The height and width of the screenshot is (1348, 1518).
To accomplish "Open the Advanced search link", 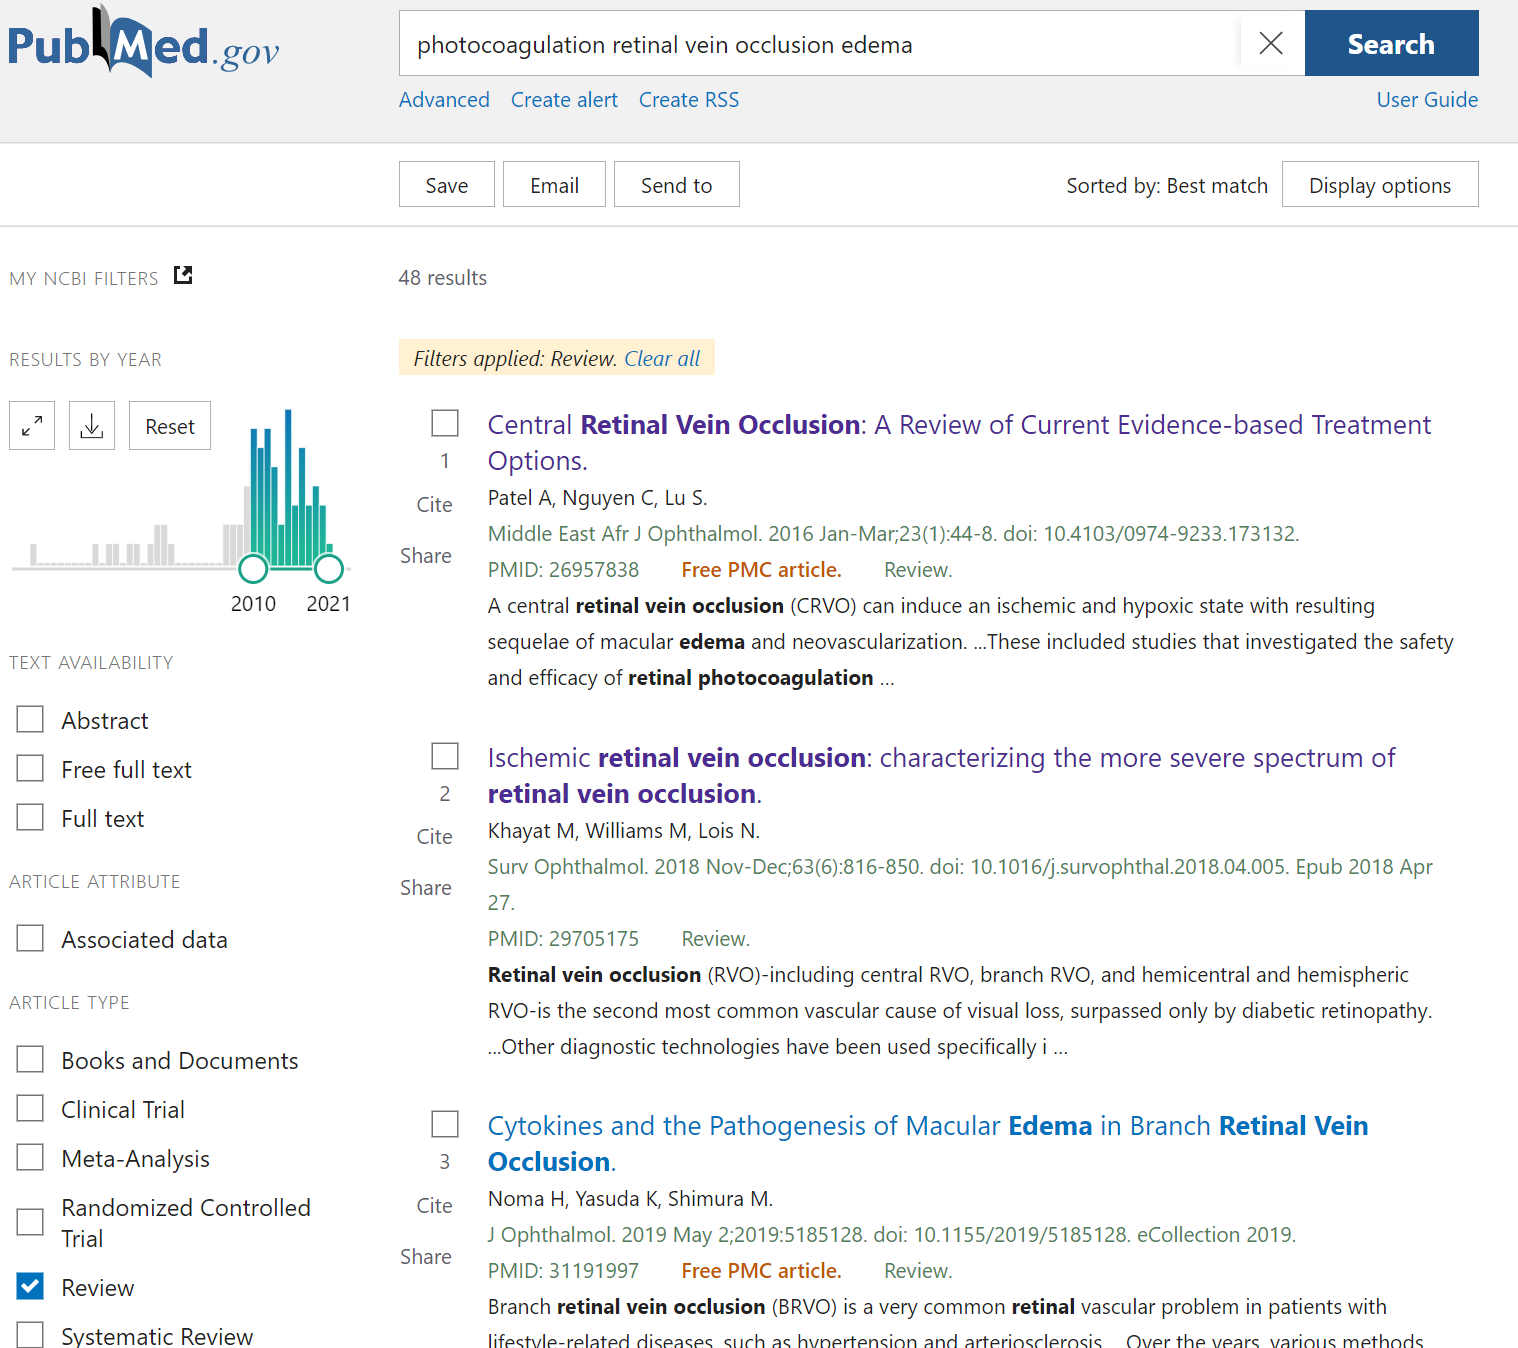I will [444, 100].
